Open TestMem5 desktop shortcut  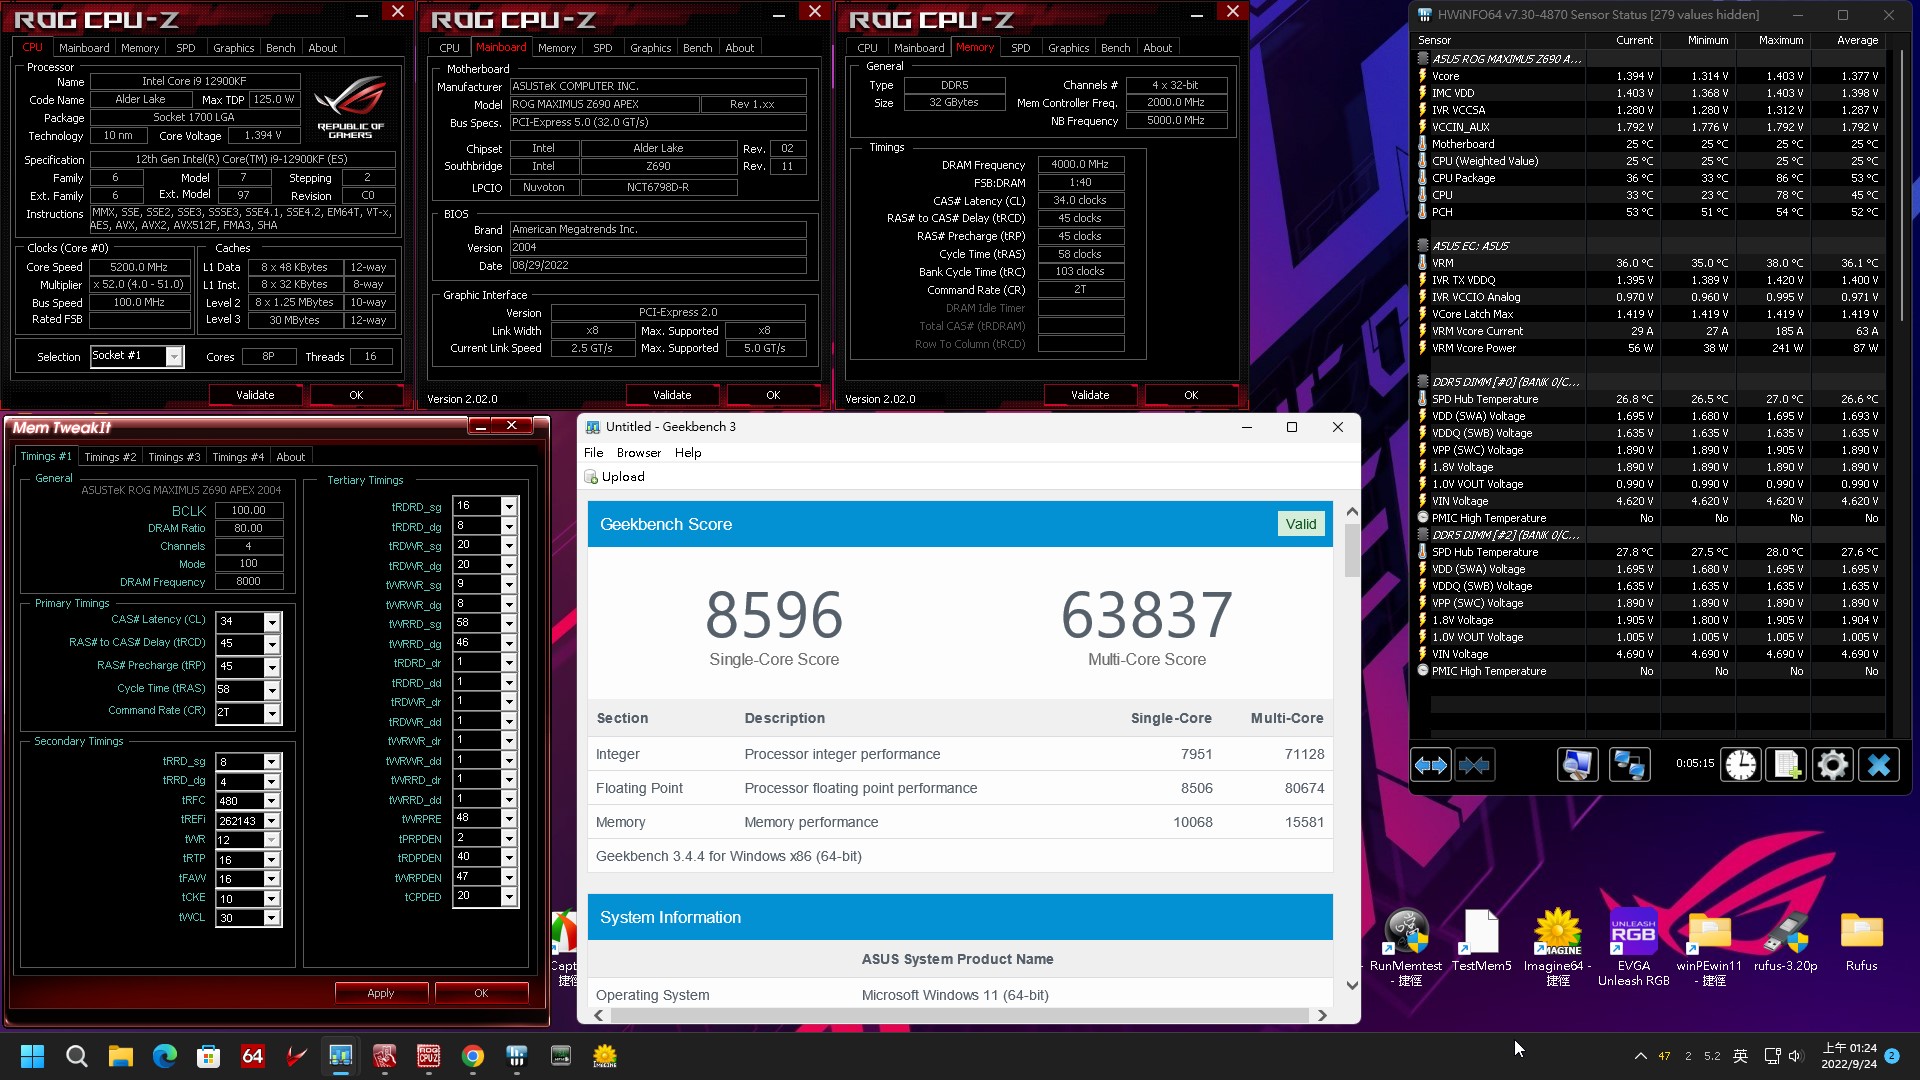(1481, 941)
